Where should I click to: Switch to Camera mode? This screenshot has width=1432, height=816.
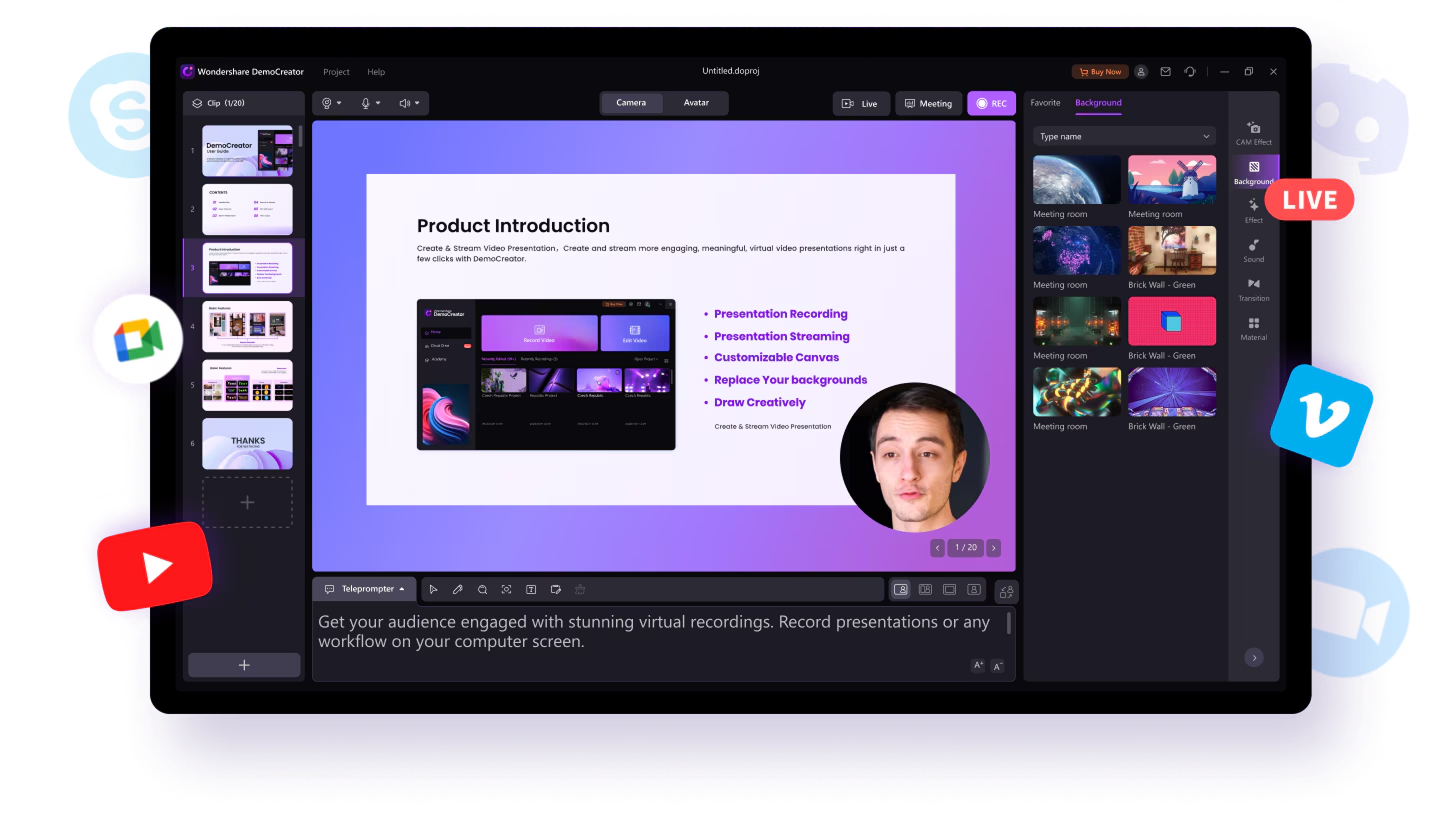pyautogui.click(x=631, y=103)
